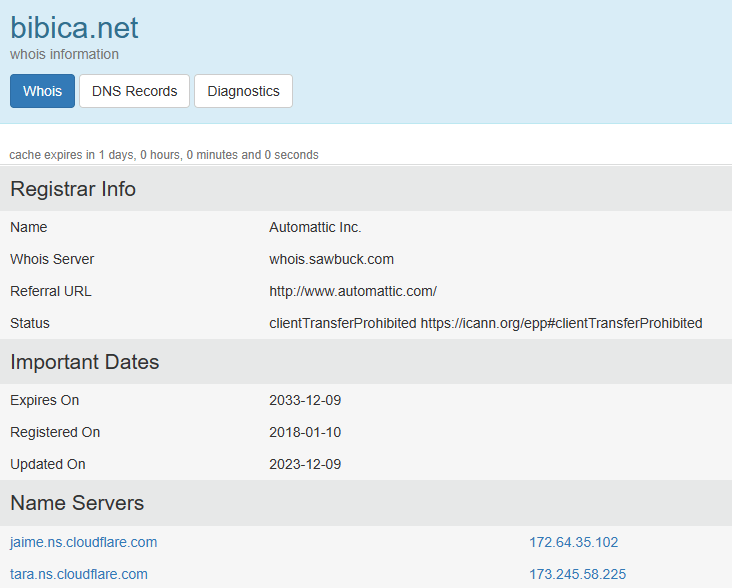Open IP address 172.64.35.102

point(573,542)
